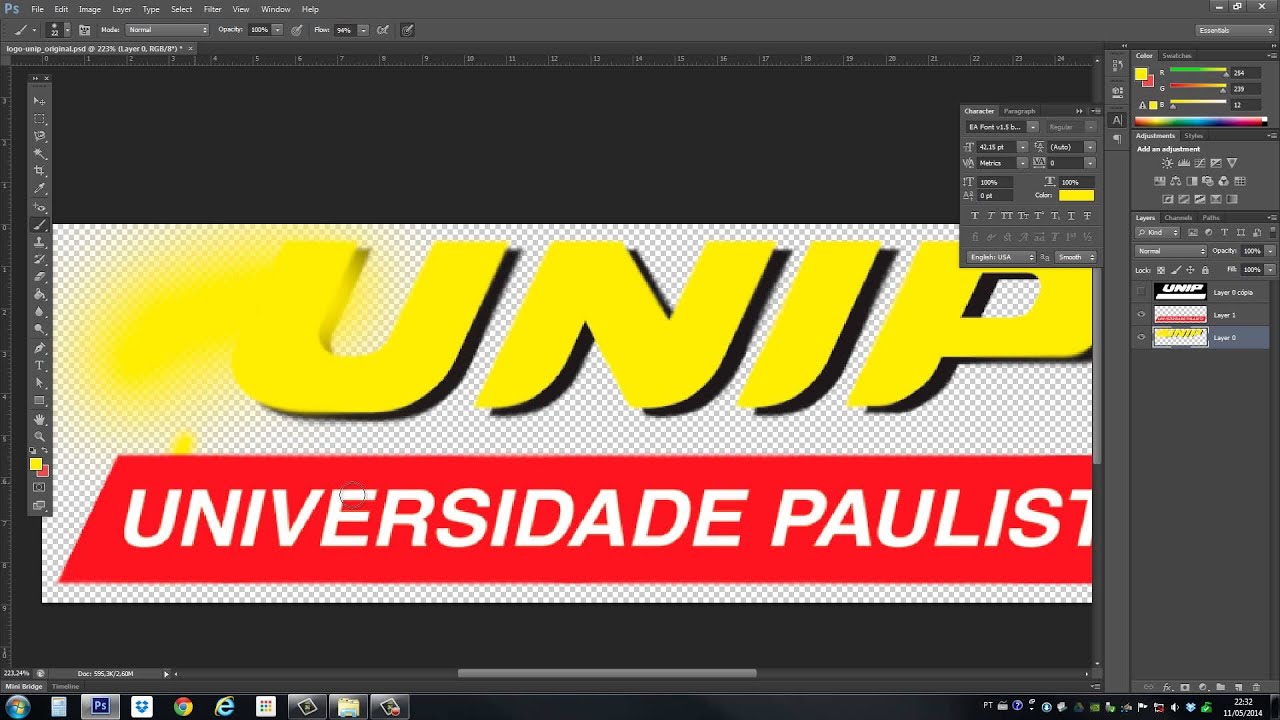Select the Magic Wand tool

pos(40,154)
